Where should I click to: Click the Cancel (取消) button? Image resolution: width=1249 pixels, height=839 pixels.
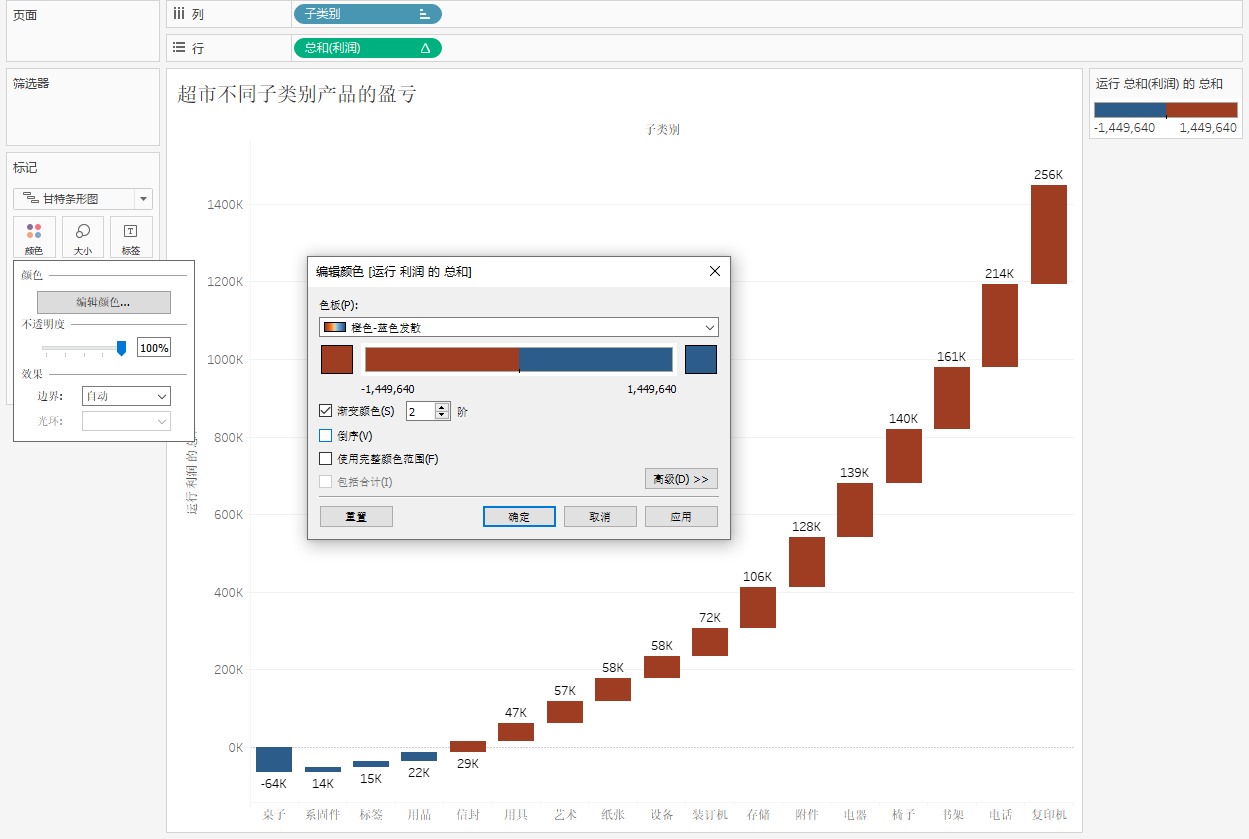[x=600, y=516]
